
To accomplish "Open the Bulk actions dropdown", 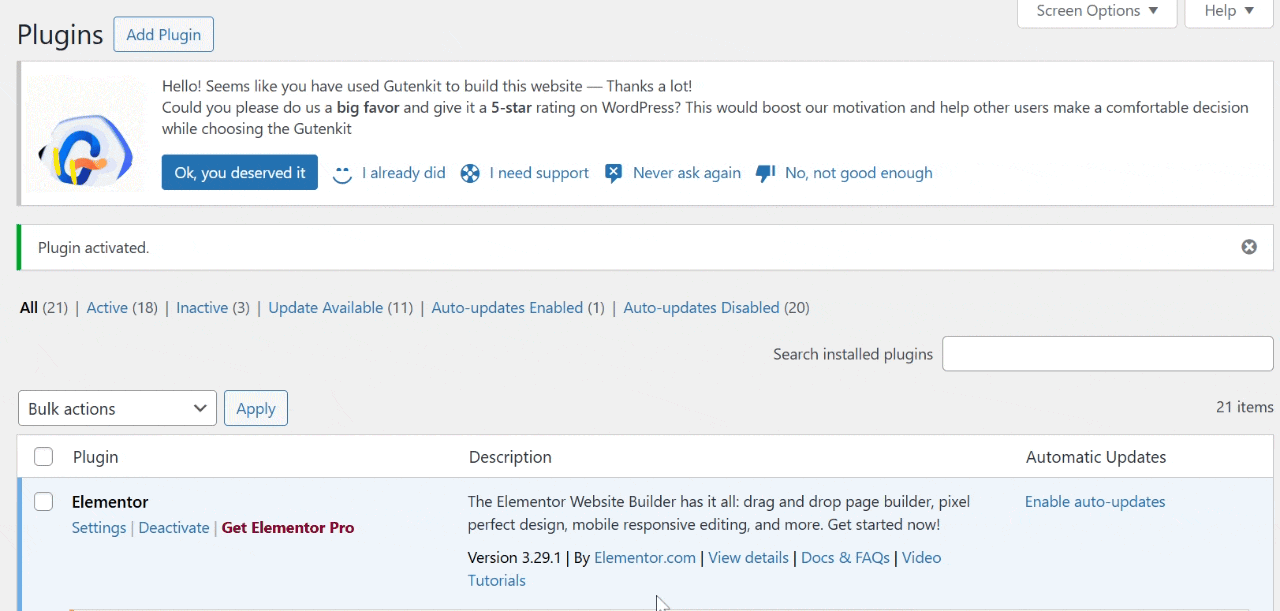I will 117,408.
